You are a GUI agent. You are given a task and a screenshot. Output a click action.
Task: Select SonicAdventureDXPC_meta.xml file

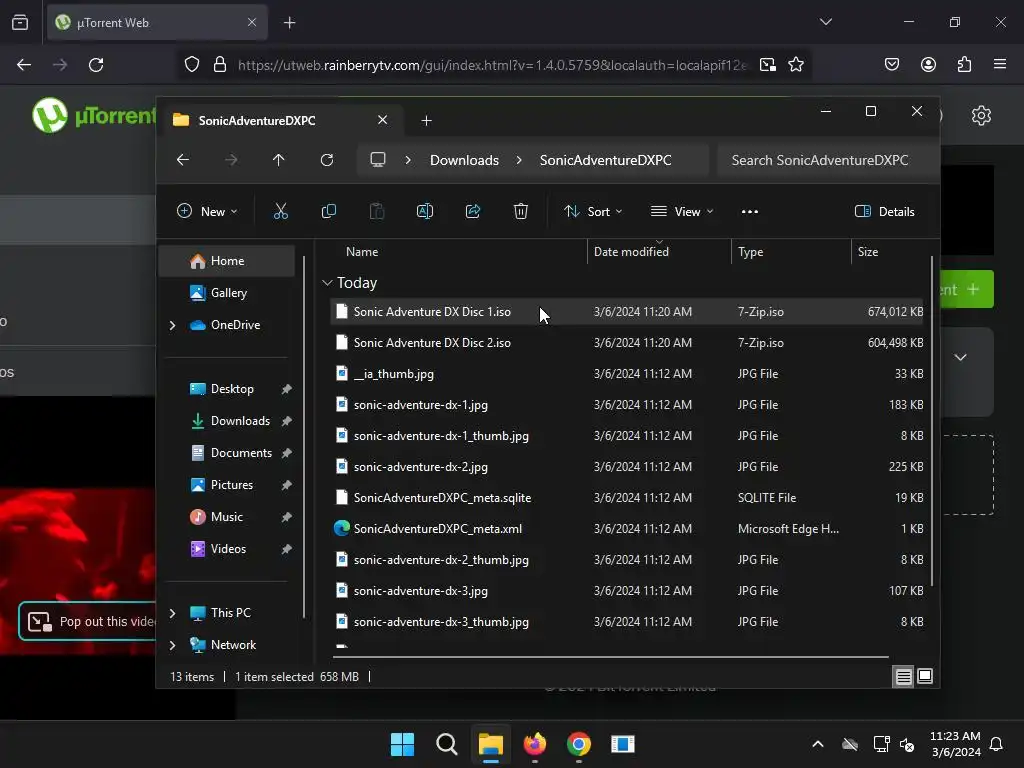[627, 528]
